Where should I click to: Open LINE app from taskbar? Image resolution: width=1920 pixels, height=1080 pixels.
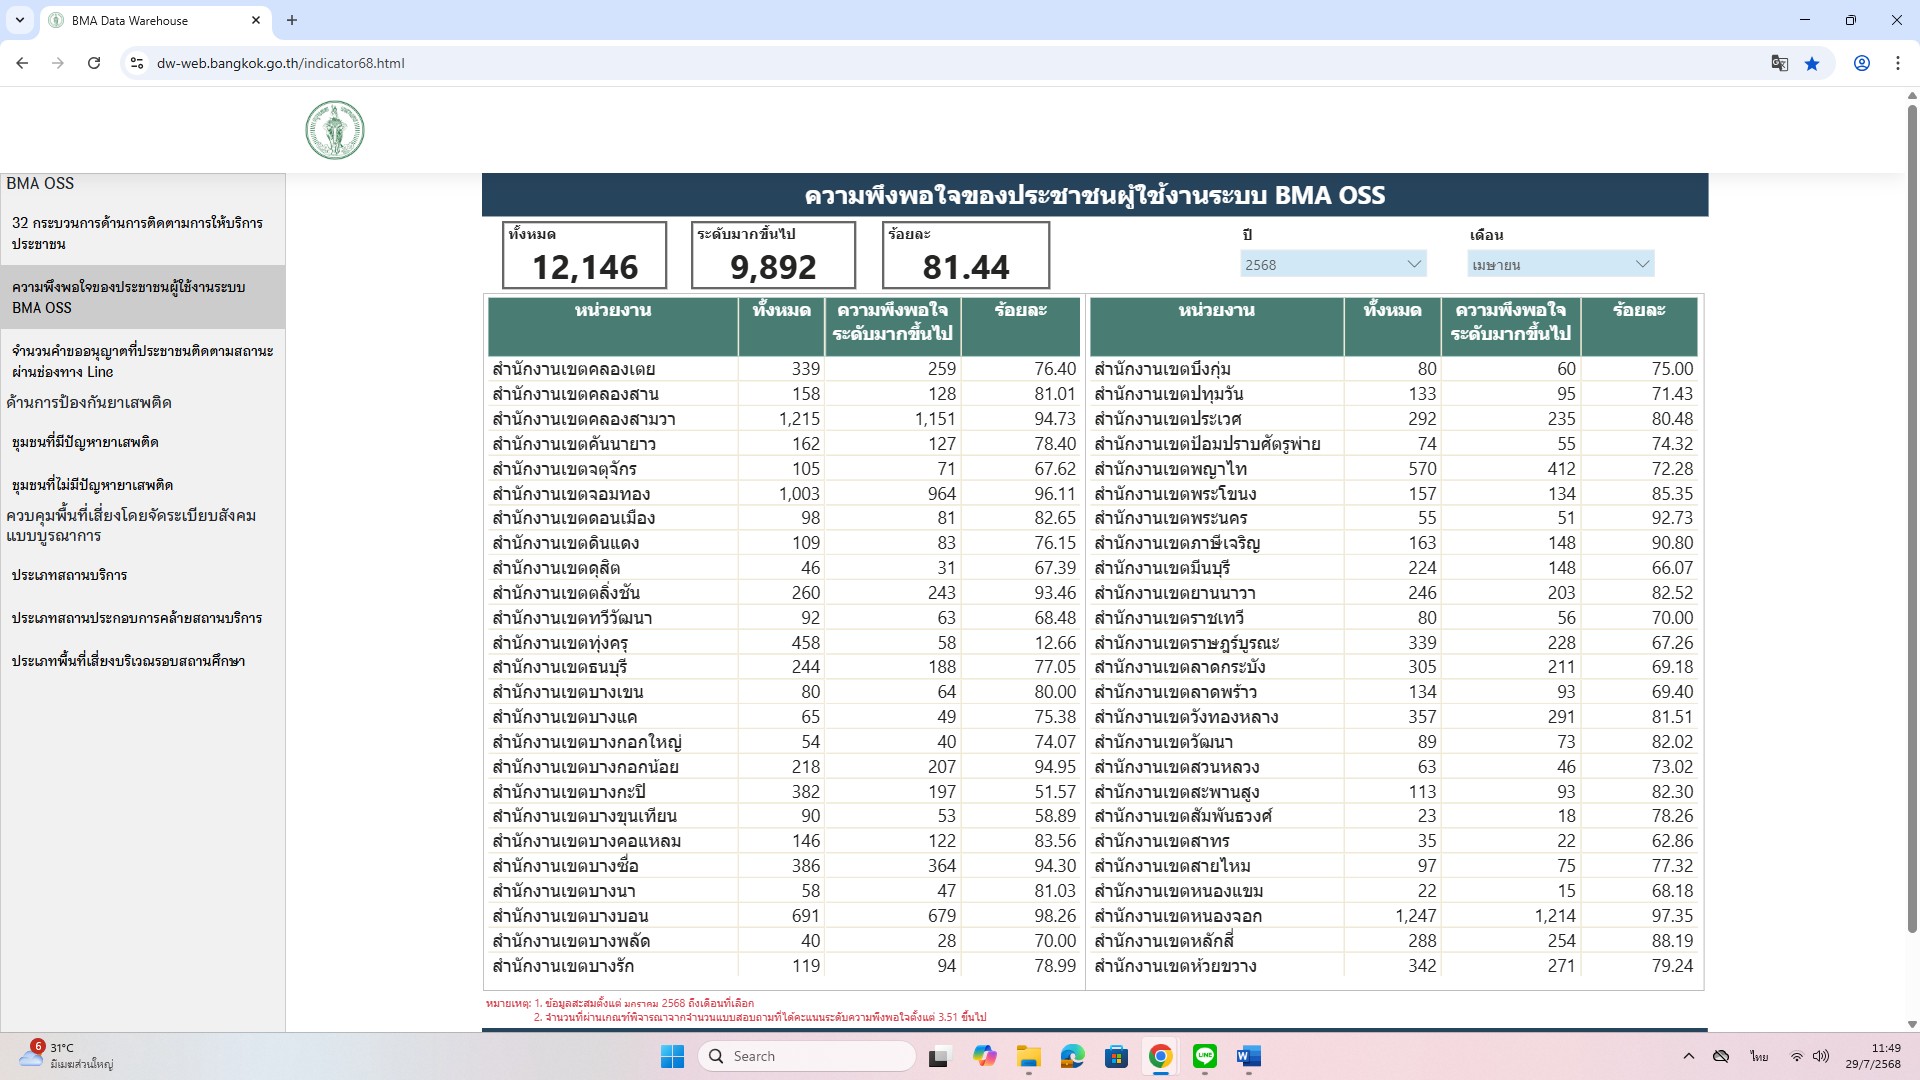tap(1205, 1056)
